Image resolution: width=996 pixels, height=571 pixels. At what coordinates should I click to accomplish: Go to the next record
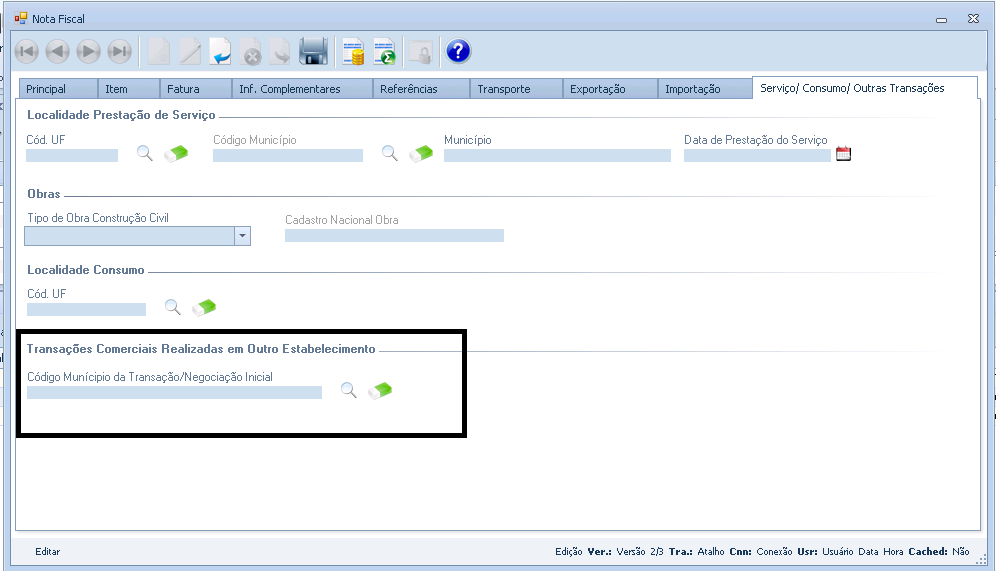pyautogui.click(x=88, y=51)
